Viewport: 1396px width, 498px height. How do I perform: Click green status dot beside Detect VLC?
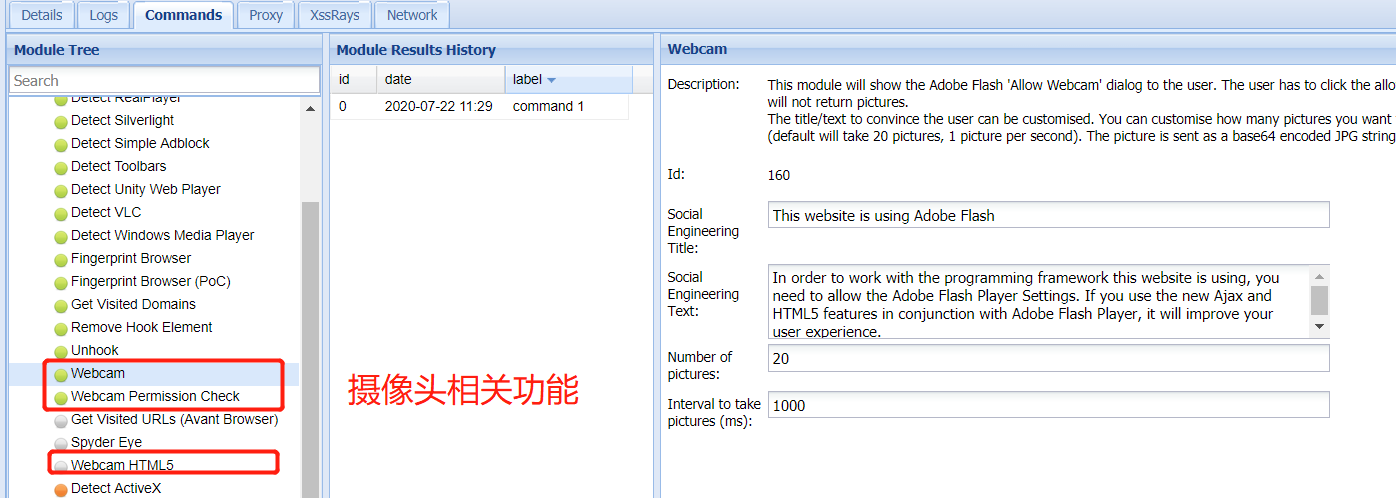click(61, 213)
